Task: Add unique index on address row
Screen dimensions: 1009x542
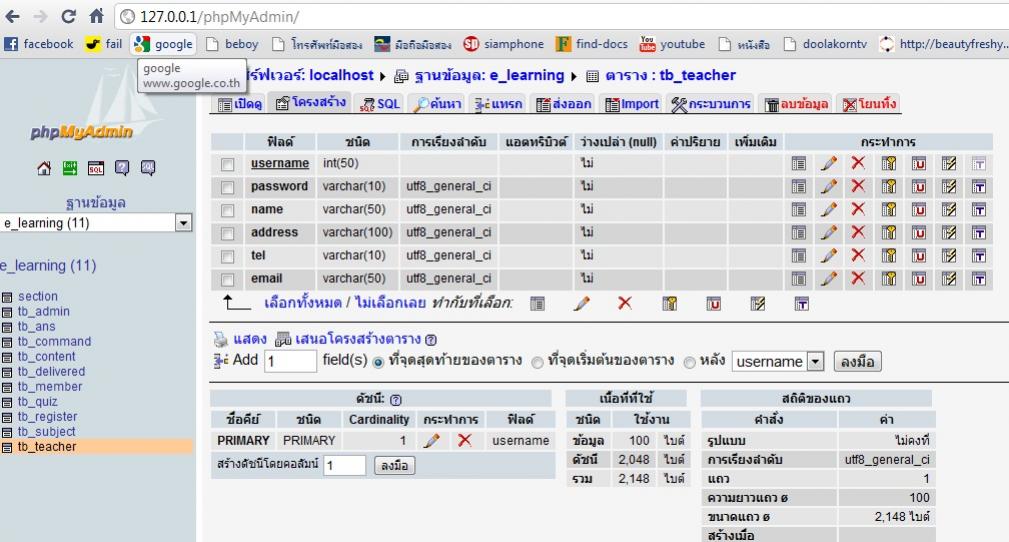Action: click(x=919, y=233)
